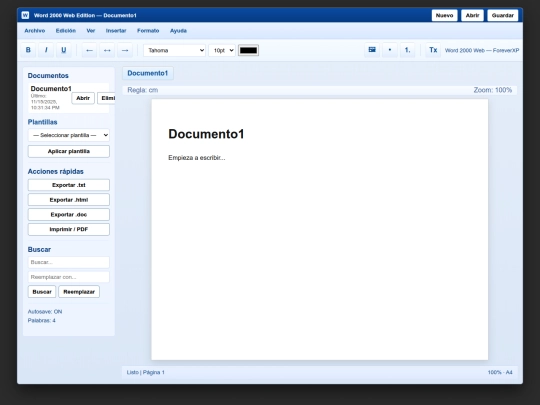Open the black text color swatch
The height and width of the screenshot is (405, 540).
248,50
